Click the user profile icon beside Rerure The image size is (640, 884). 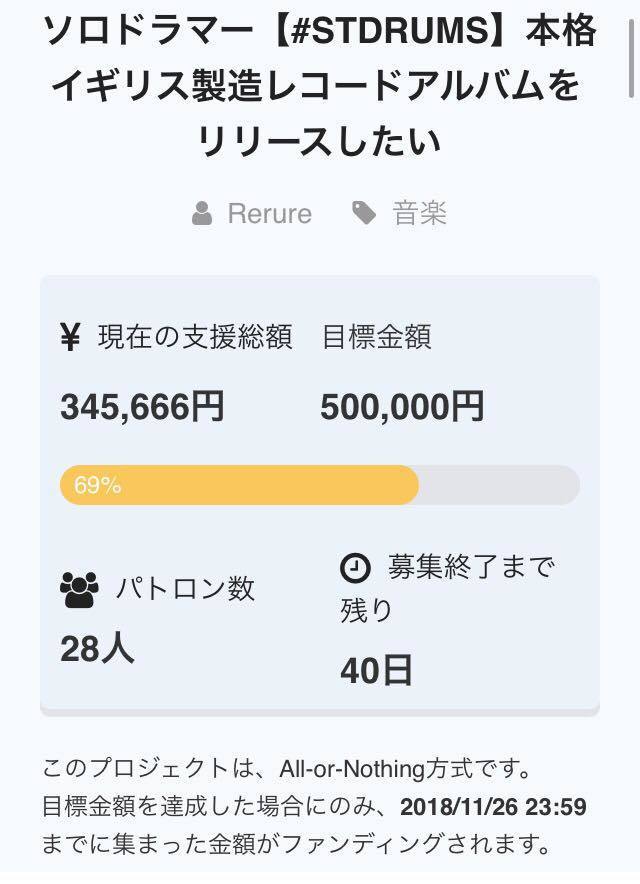pyautogui.click(x=202, y=213)
